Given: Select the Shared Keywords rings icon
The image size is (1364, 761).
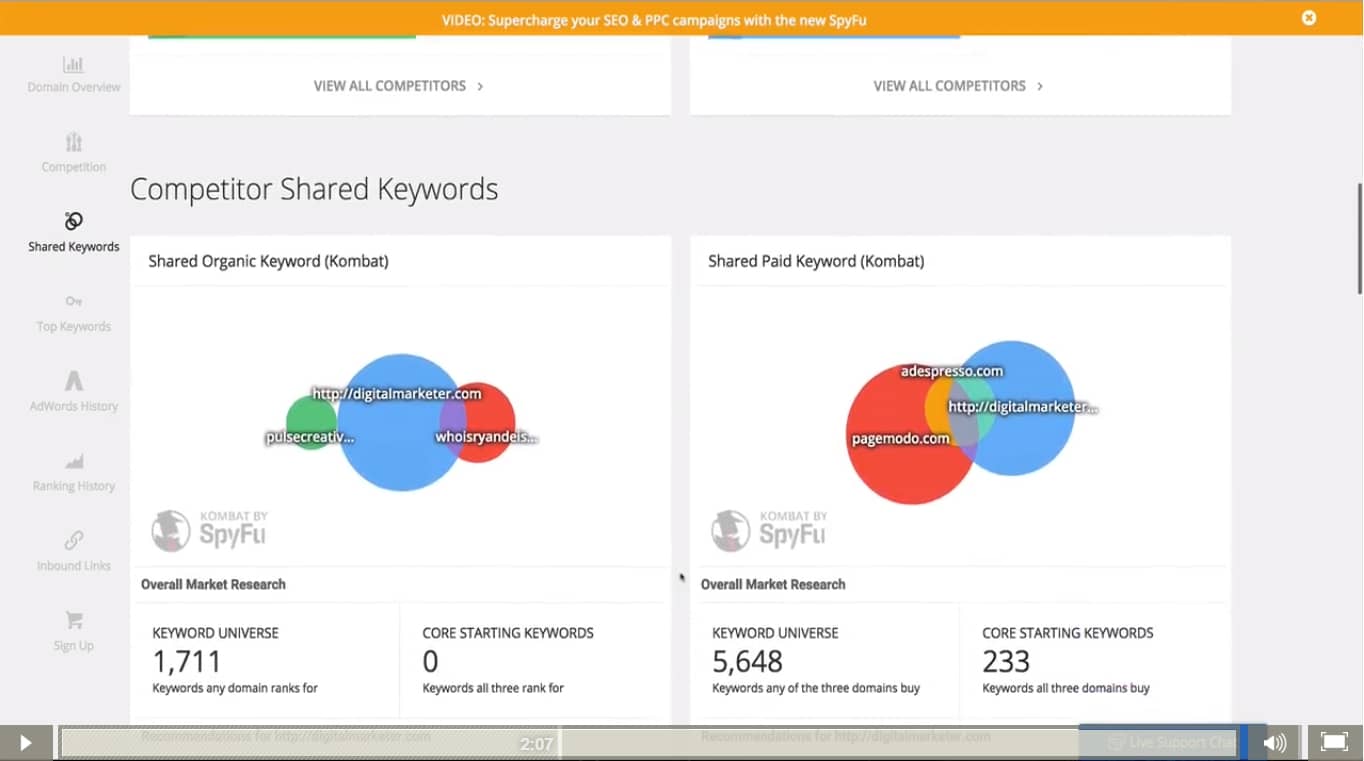Looking at the screenshot, I should (73, 221).
